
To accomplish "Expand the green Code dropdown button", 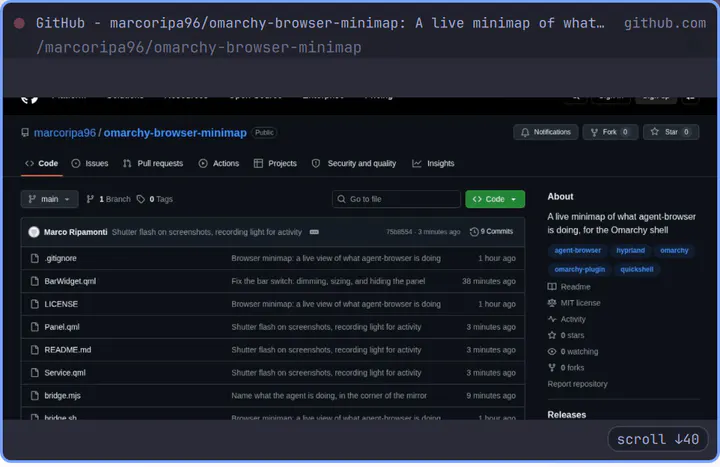I will 495,199.
